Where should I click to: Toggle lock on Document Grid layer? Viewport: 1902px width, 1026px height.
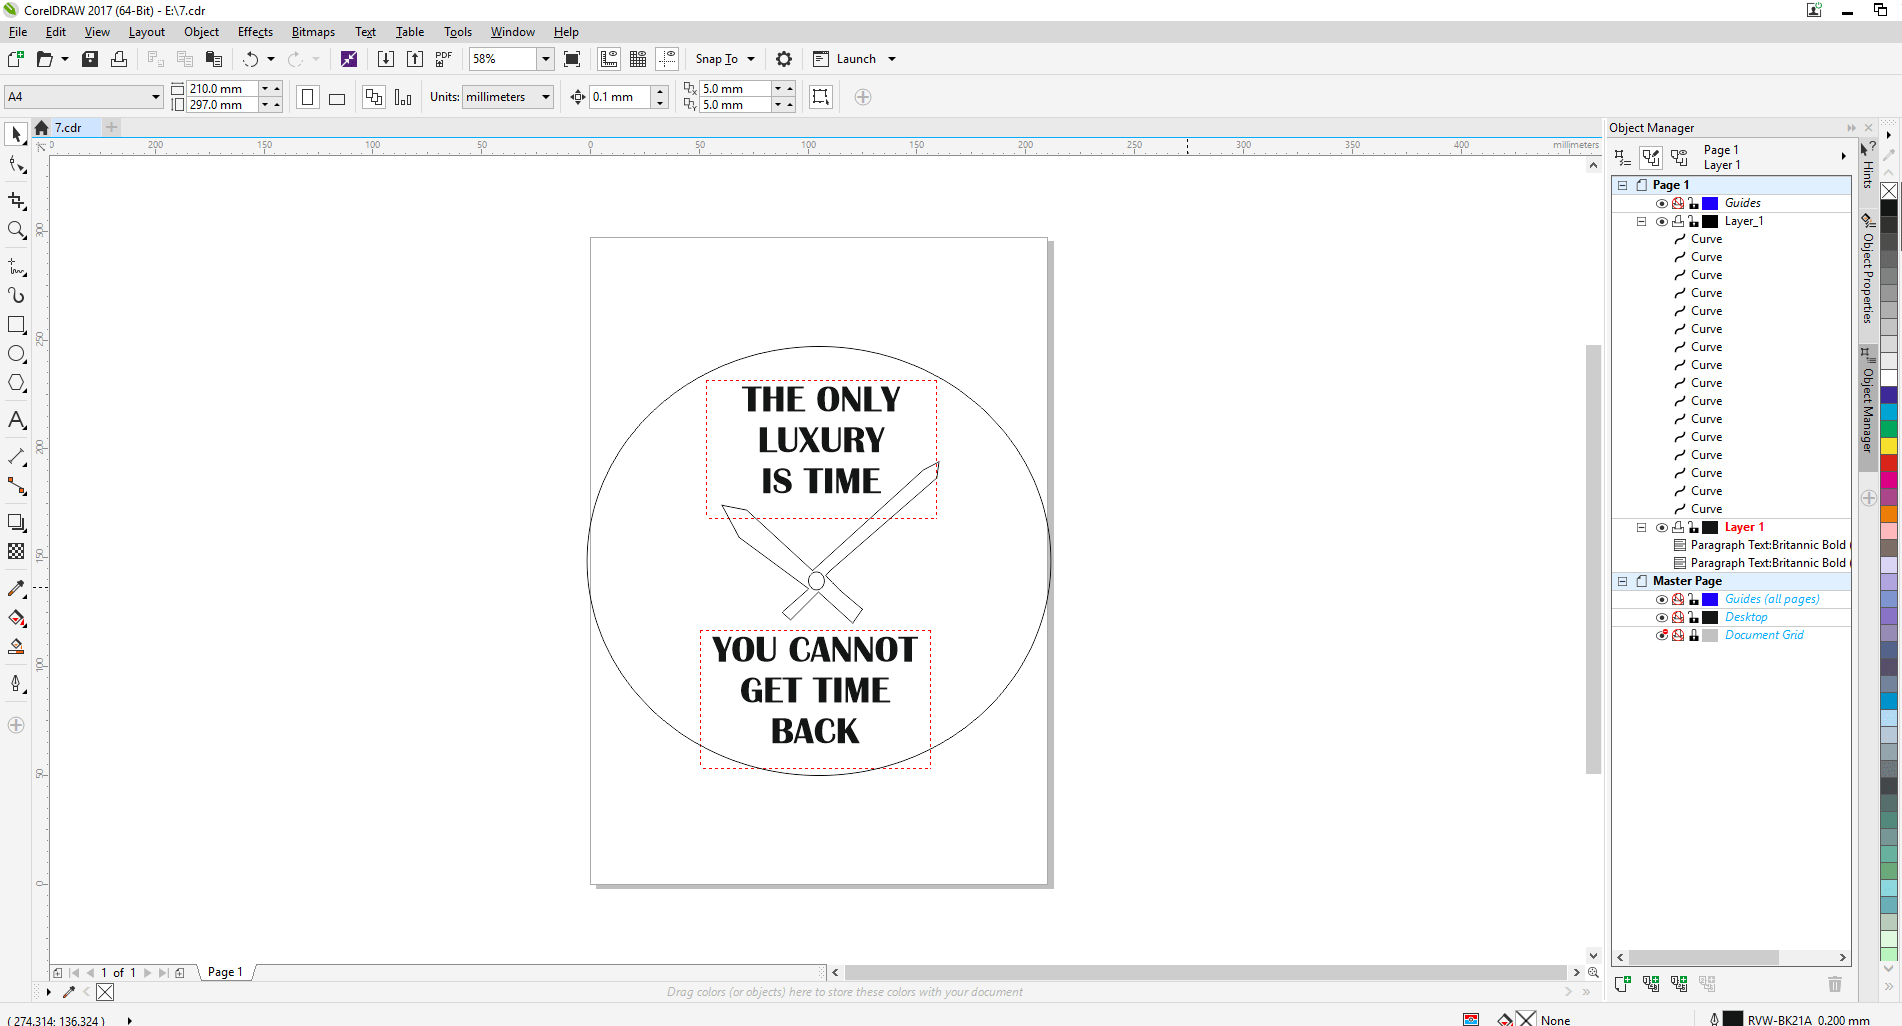pos(1694,635)
